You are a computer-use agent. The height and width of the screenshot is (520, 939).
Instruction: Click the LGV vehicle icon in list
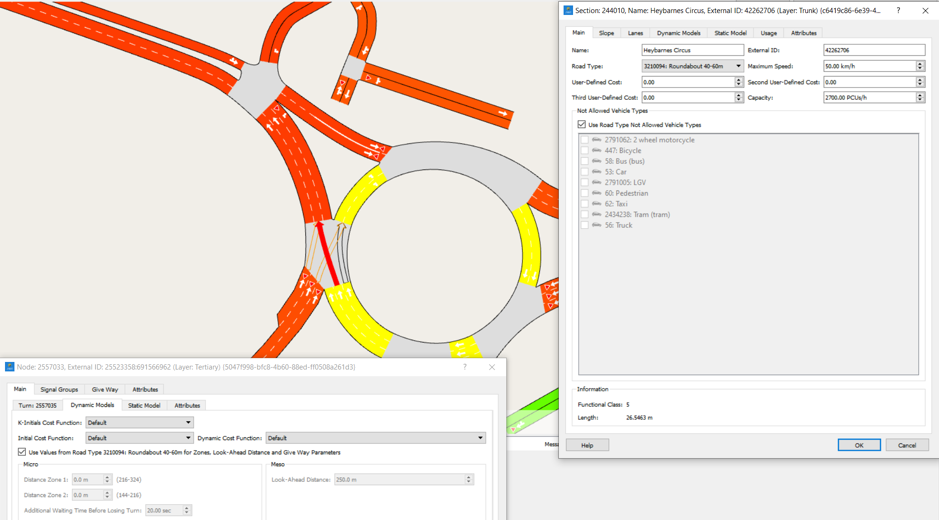click(x=596, y=182)
